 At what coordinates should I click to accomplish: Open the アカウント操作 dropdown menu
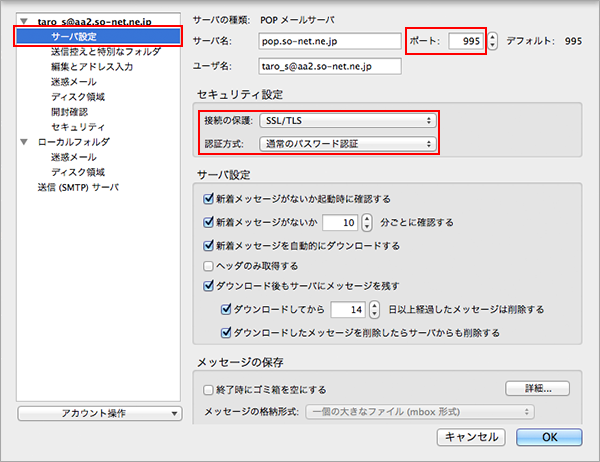(x=99, y=413)
